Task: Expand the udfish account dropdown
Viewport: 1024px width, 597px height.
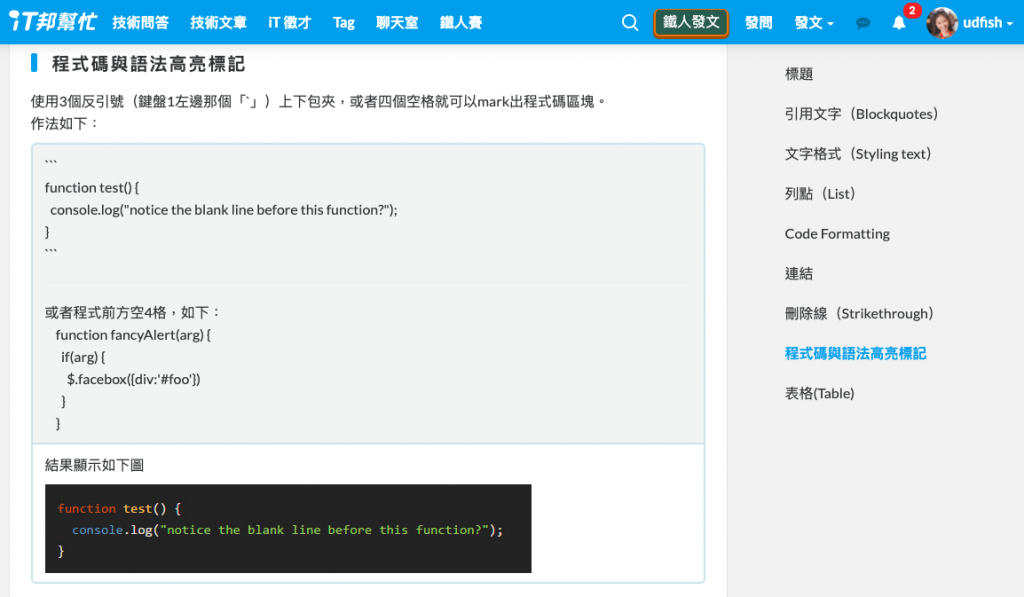Action: click(987, 23)
